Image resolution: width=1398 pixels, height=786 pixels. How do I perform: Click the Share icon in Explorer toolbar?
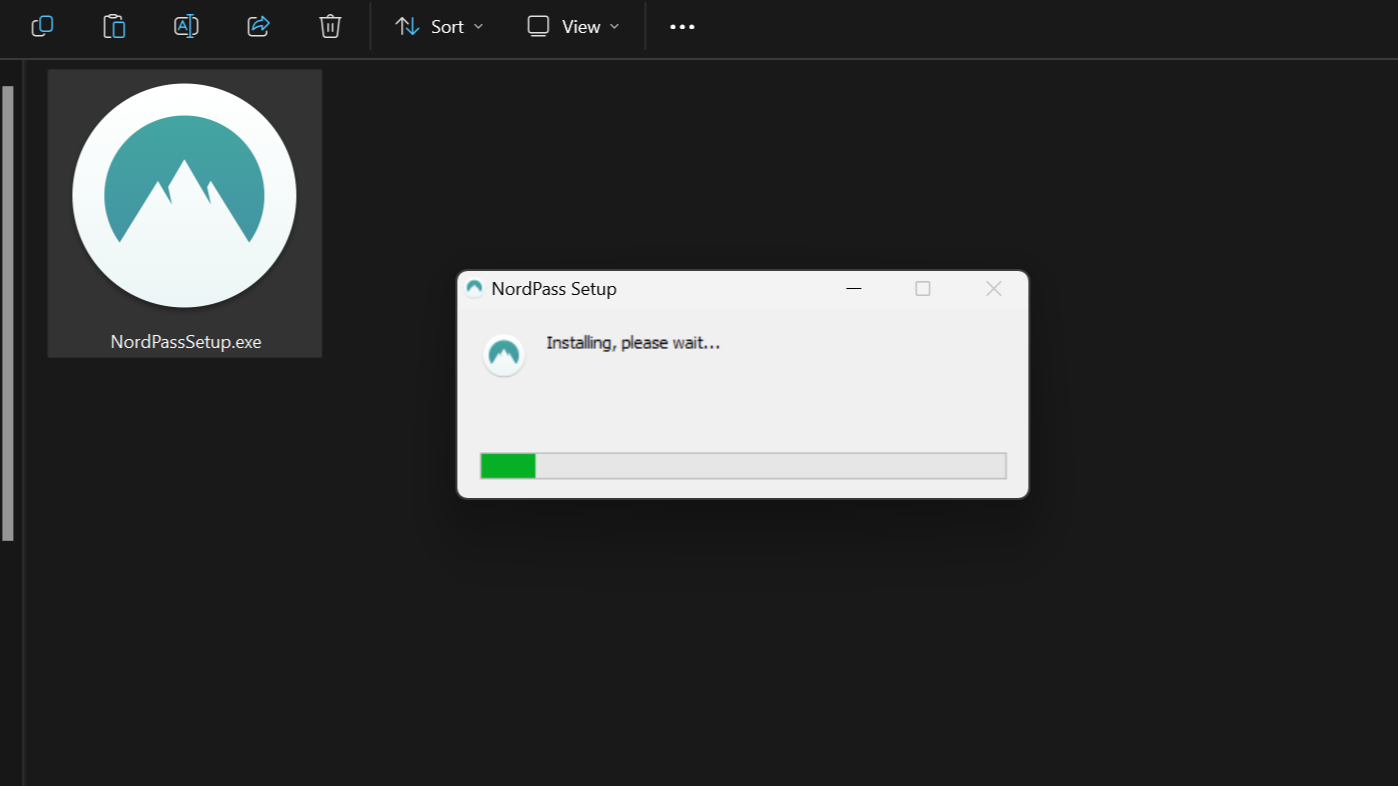pyautogui.click(x=258, y=27)
